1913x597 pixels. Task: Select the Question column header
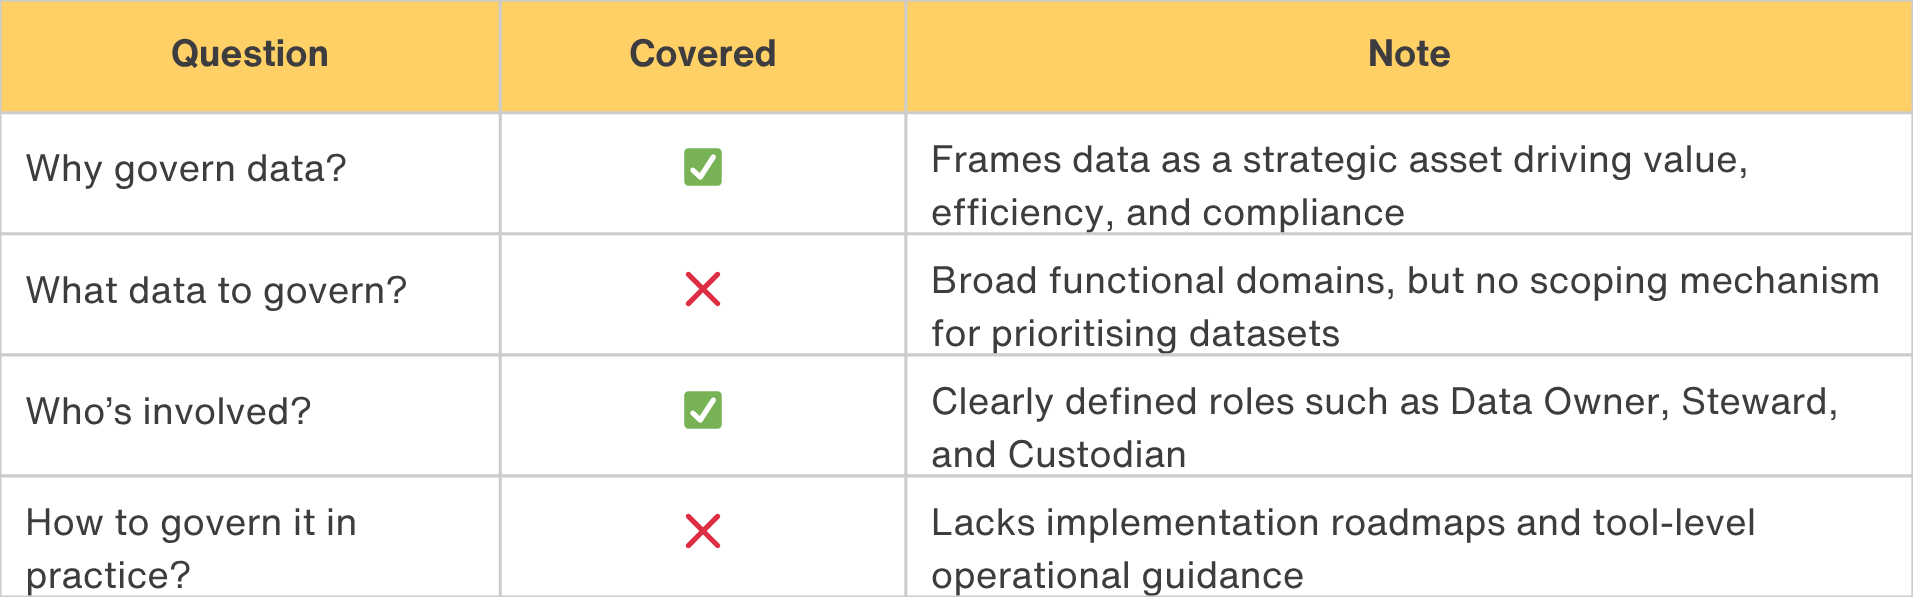pyautogui.click(x=250, y=54)
